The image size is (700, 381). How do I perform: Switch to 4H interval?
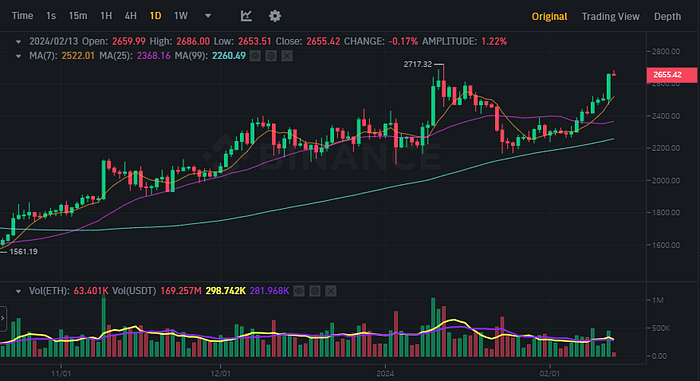tap(130, 16)
